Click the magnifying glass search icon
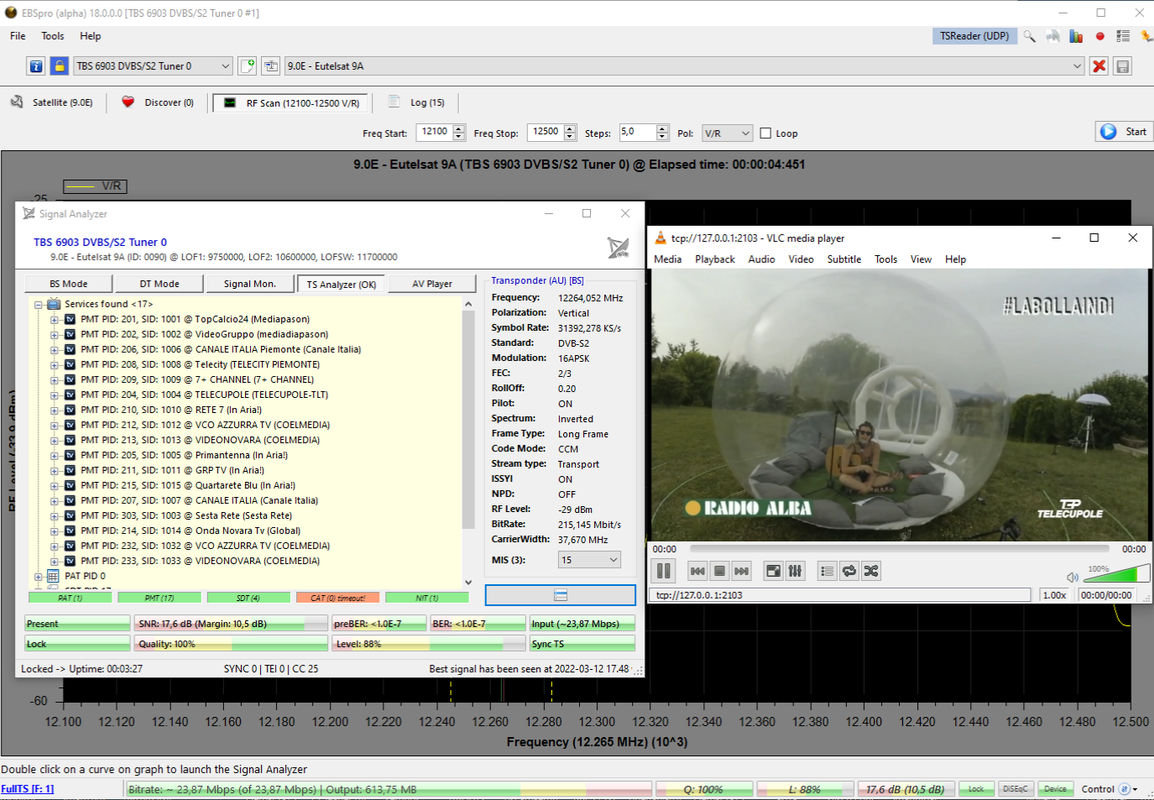The width and height of the screenshot is (1154, 800). (x=1030, y=36)
